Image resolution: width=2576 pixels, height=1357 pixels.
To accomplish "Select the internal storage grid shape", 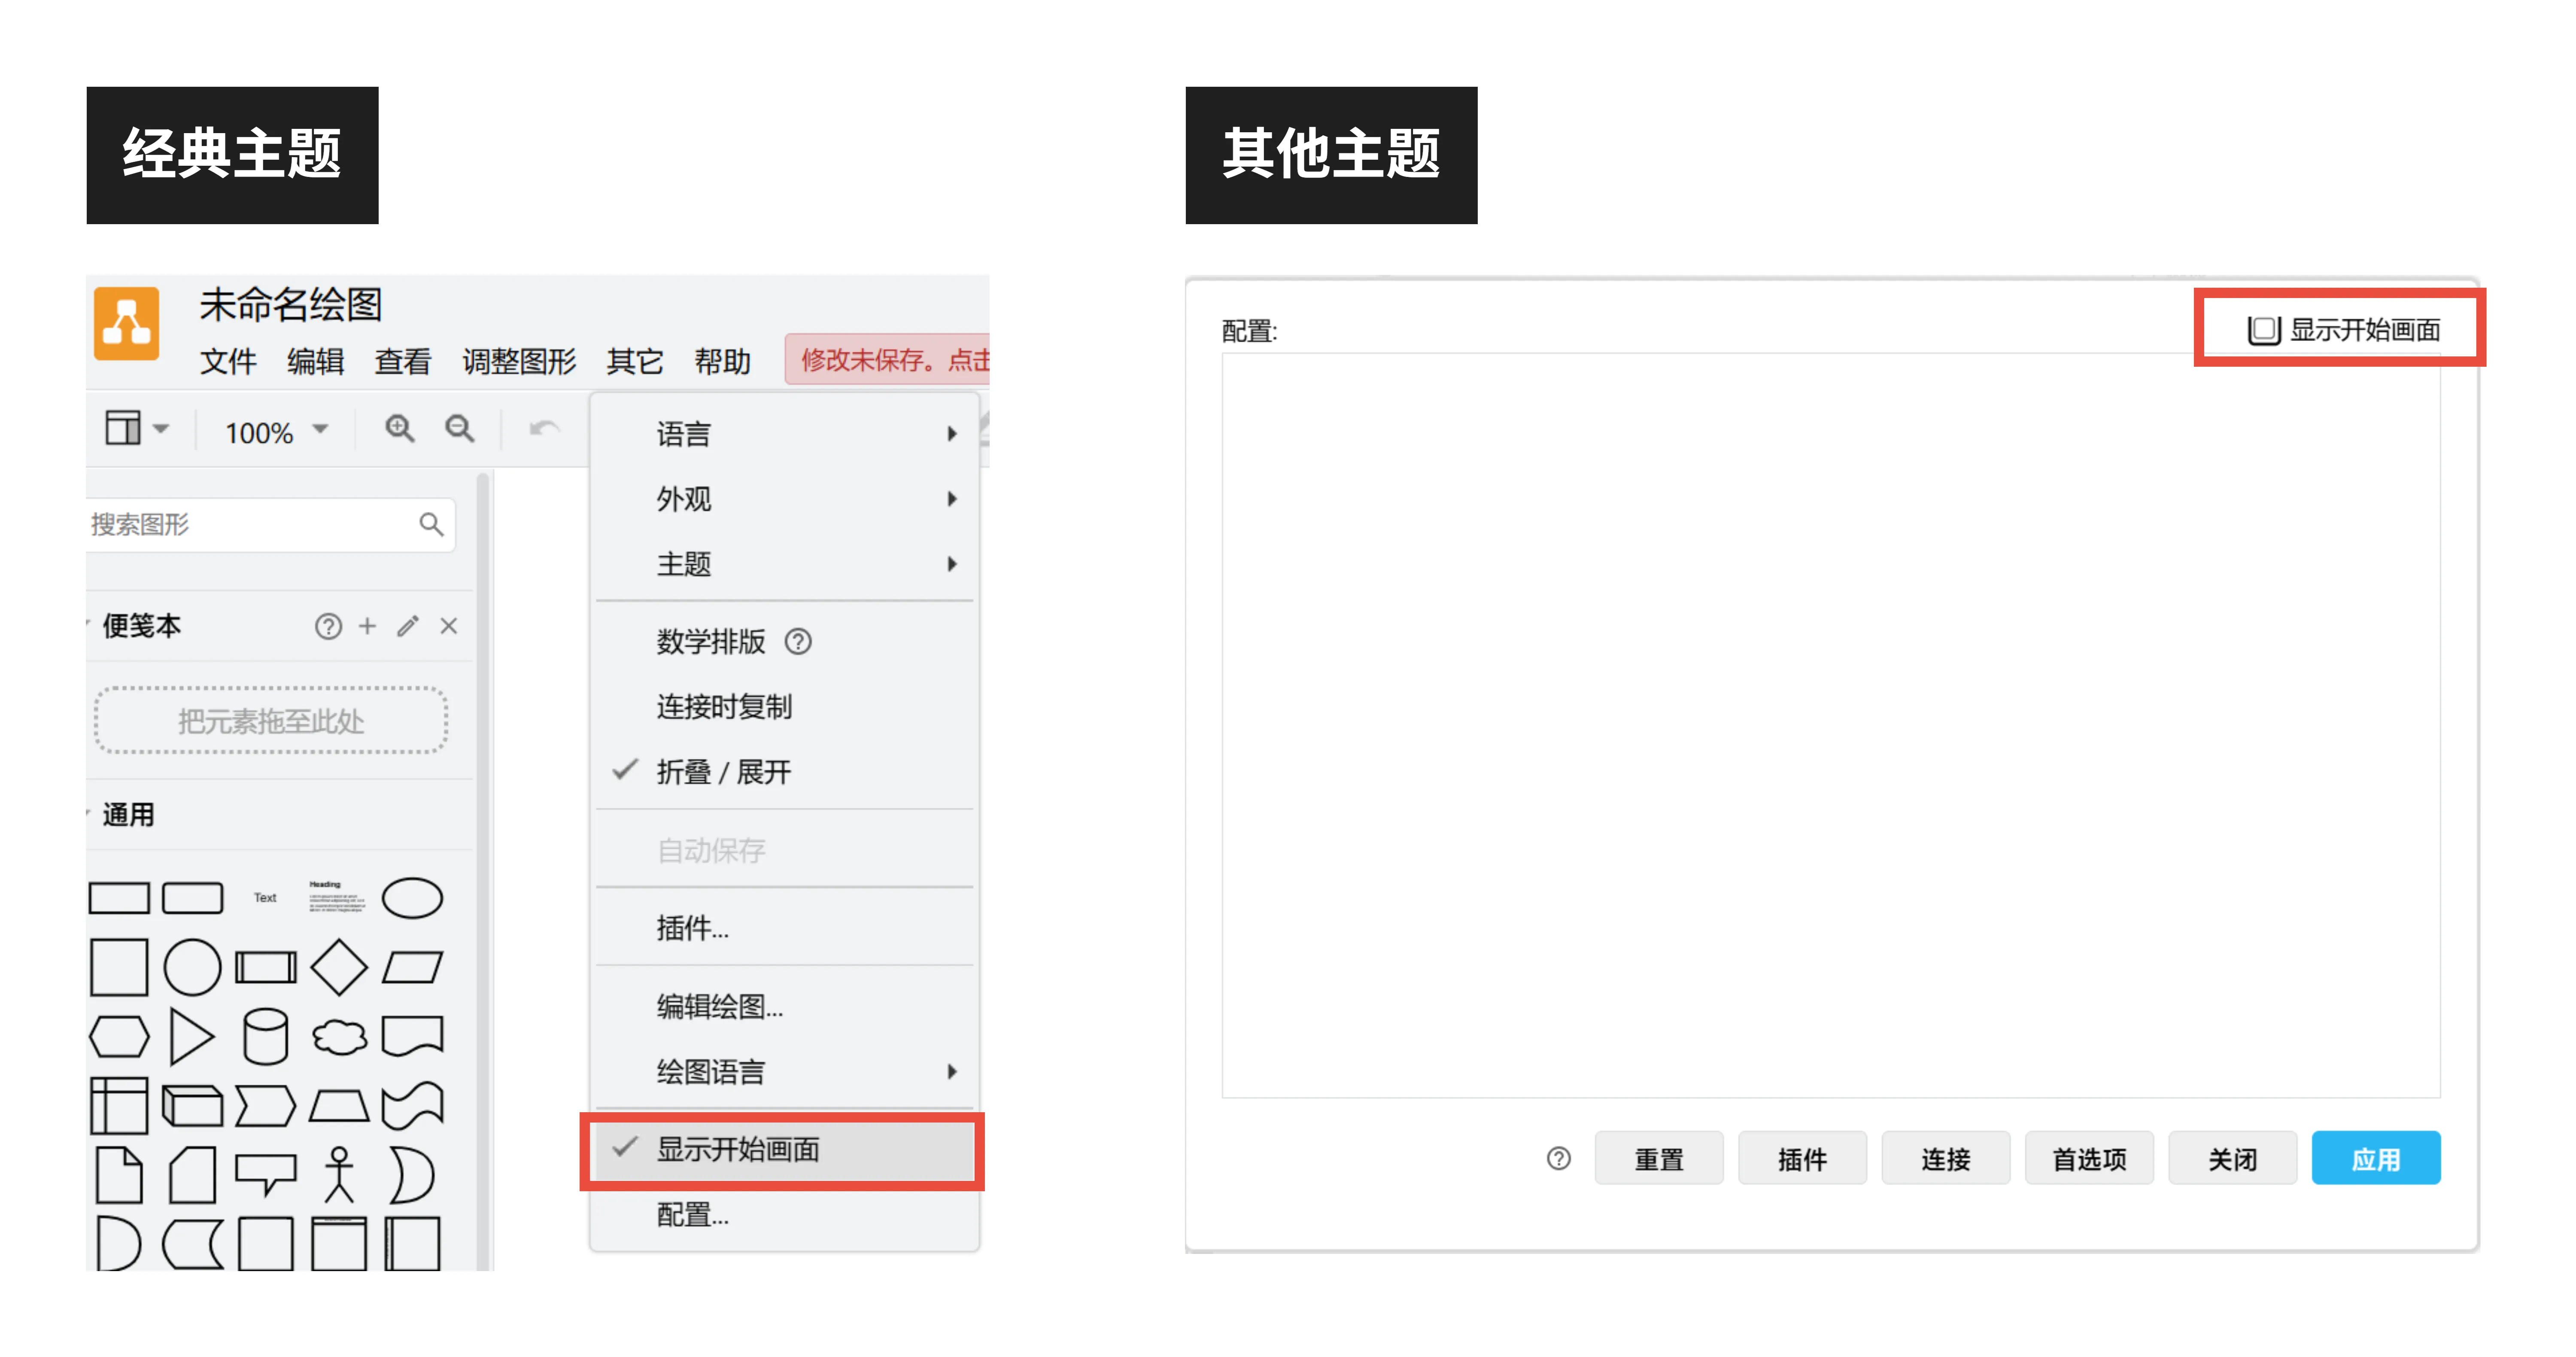I will click(x=119, y=1106).
